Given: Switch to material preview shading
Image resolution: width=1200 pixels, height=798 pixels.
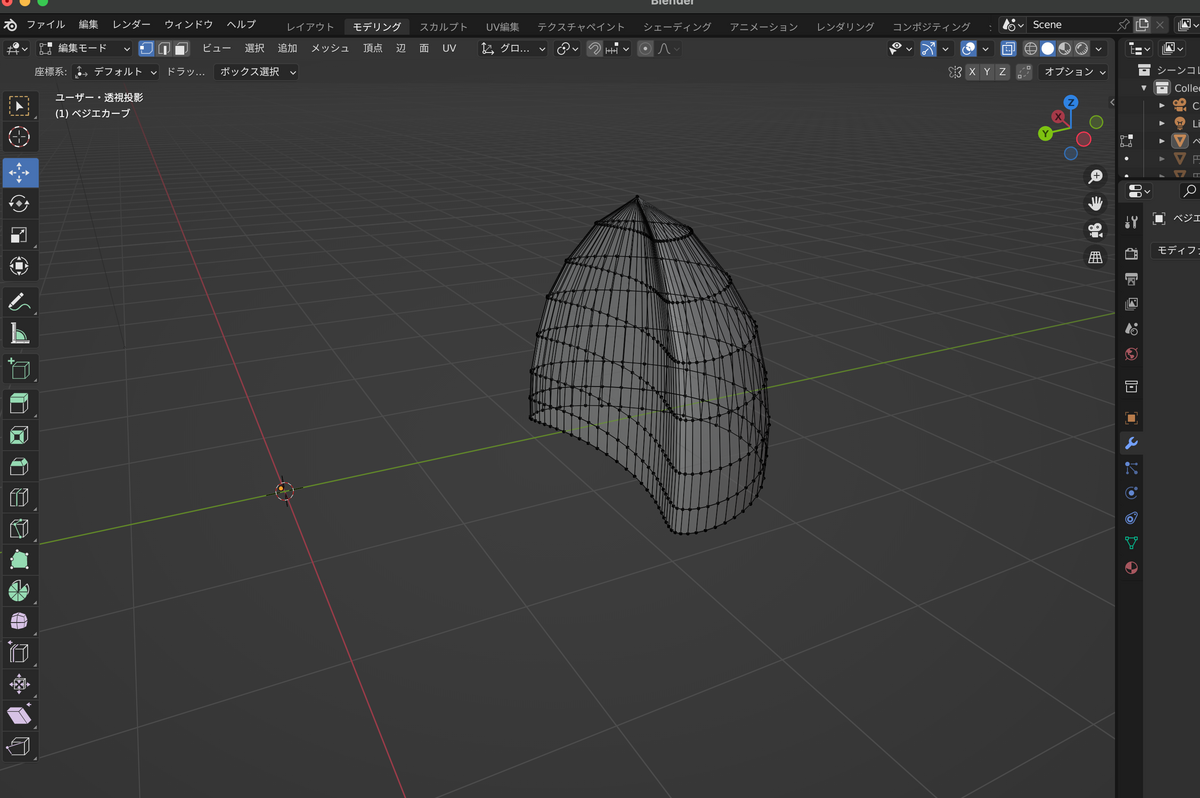Looking at the screenshot, I should click(1064, 48).
